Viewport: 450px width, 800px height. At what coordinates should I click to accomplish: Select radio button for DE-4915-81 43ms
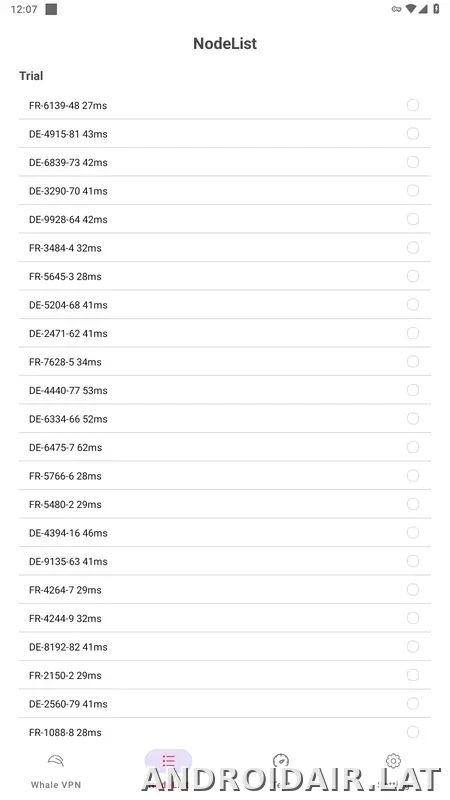413,134
